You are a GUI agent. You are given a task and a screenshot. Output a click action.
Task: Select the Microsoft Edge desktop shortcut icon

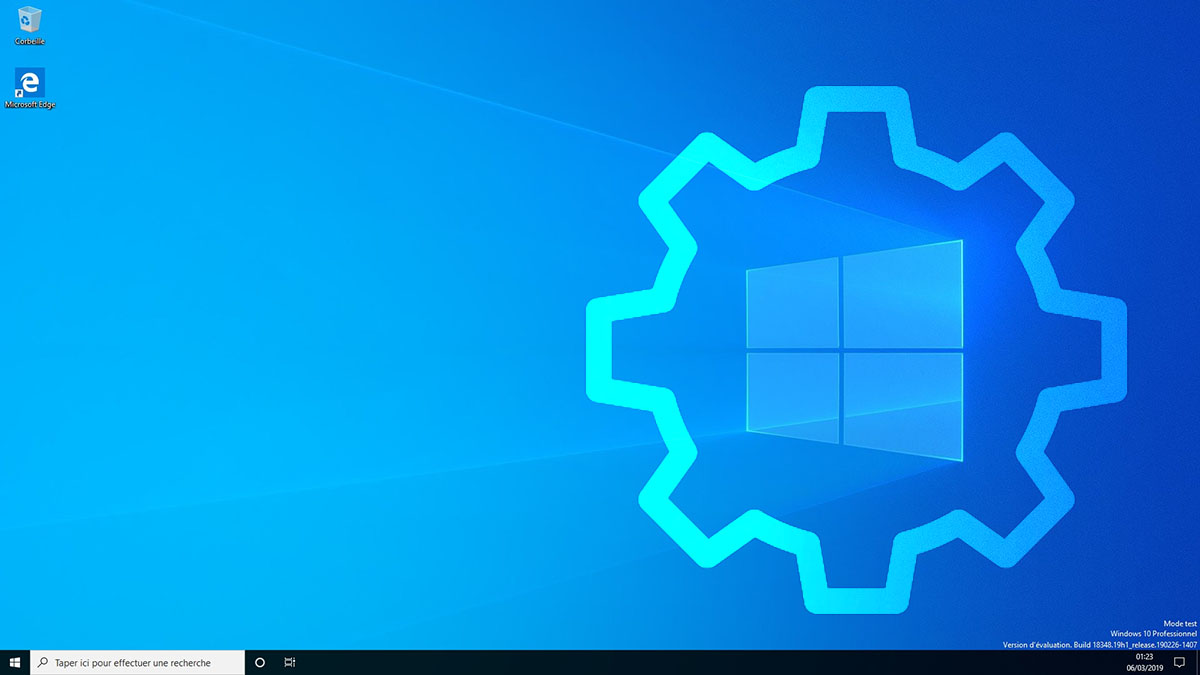point(30,82)
